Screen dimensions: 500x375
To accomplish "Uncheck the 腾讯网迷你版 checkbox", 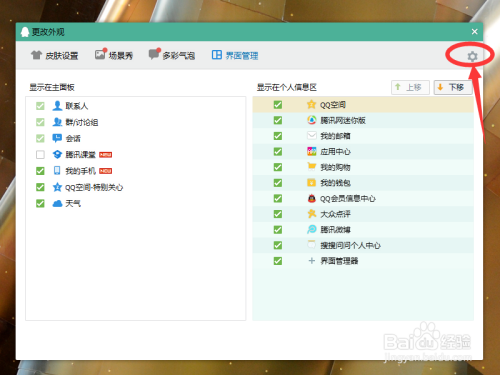I will click(278, 120).
